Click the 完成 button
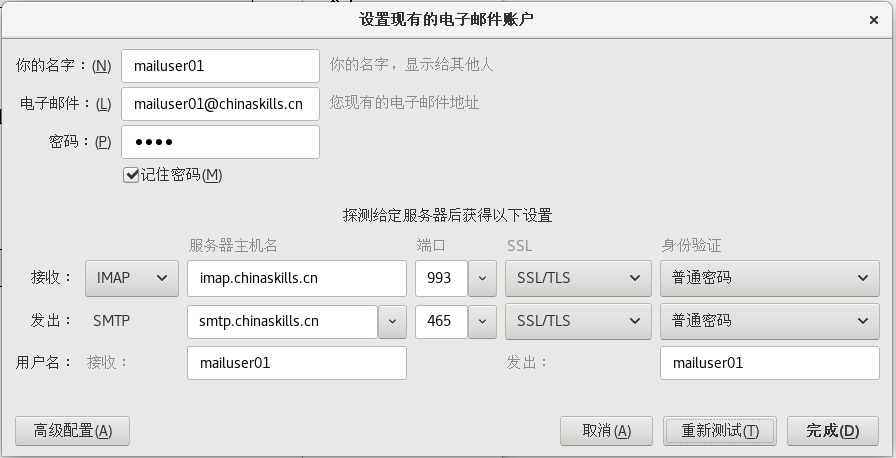896x458 pixels. (833, 431)
